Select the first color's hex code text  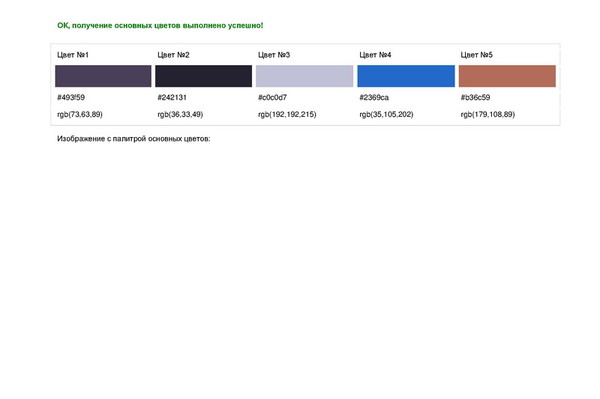71,97
